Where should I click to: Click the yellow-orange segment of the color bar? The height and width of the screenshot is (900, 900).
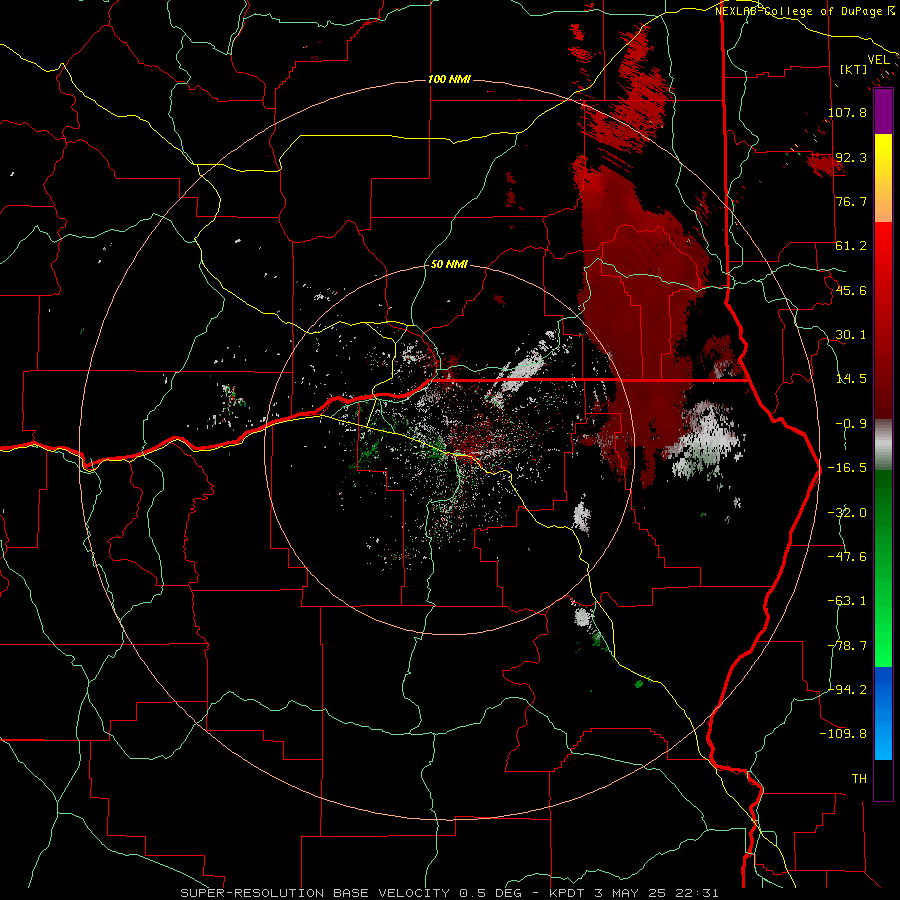coord(883,178)
